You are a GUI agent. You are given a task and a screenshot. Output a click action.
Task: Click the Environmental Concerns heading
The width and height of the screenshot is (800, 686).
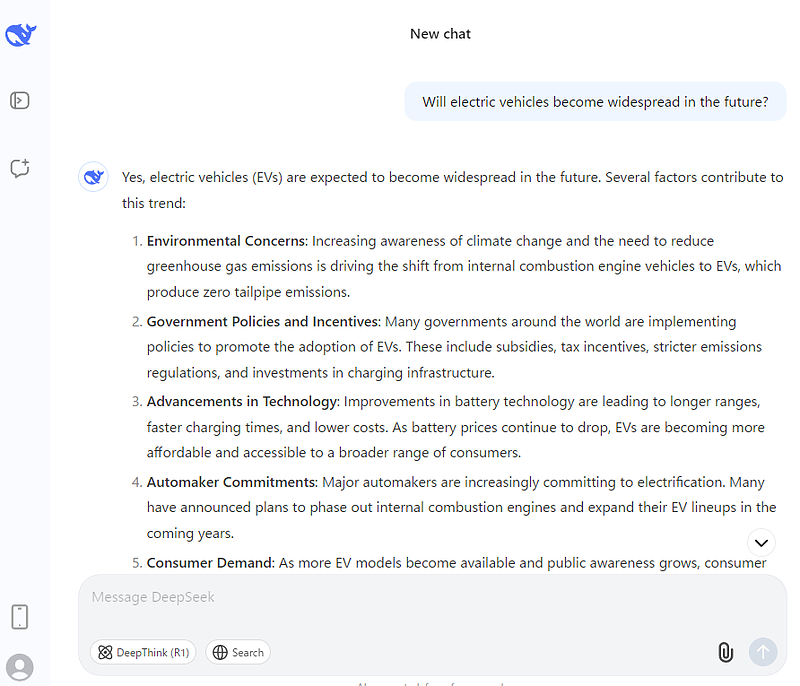click(227, 241)
